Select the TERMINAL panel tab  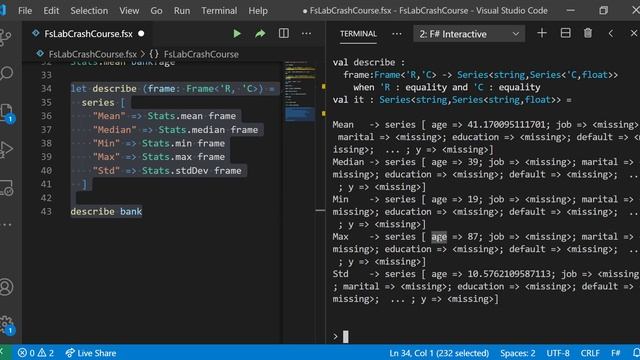(x=358, y=33)
